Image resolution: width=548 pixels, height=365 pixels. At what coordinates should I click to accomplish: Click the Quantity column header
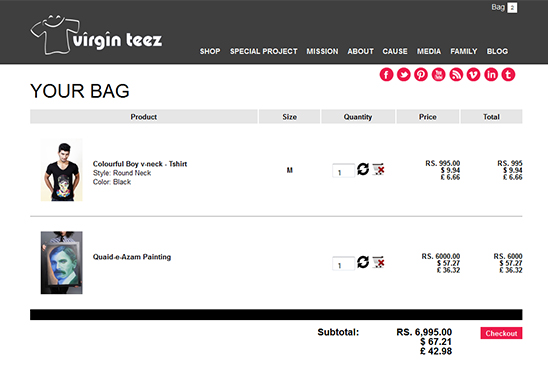click(x=358, y=117)
